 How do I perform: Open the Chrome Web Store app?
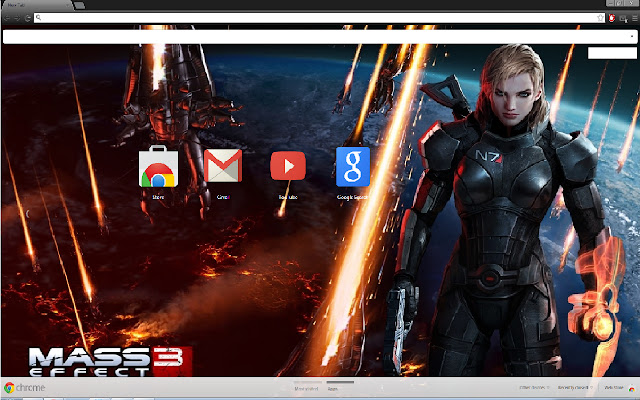158,166
